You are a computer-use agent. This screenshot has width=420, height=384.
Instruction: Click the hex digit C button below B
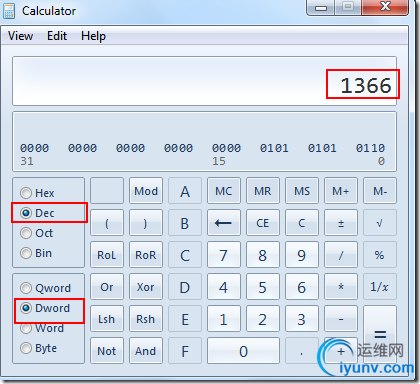(x=185, y=255)
